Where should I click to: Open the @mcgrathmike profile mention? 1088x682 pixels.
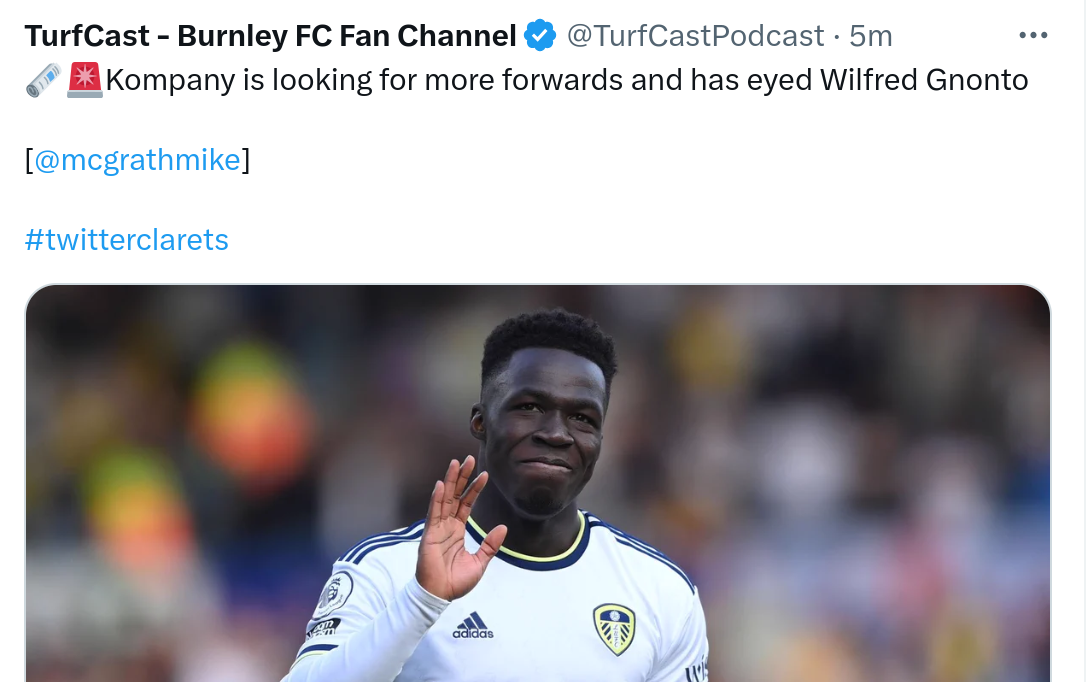point(137,160)
